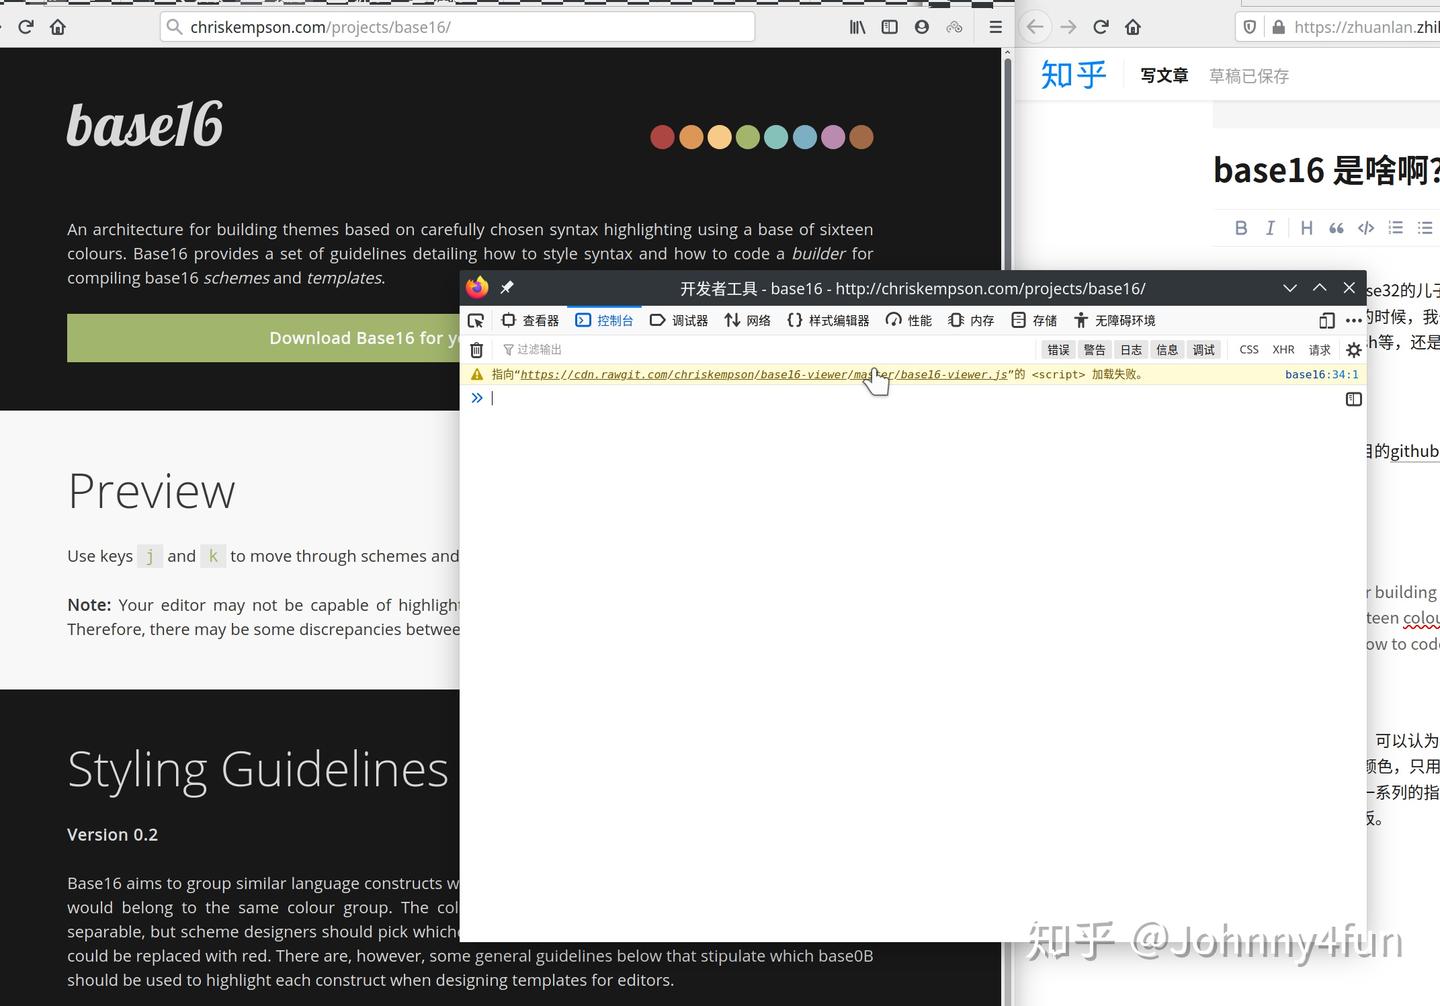Screen dimensions: 1440x1006
Task: Toggle the XHR console filter
Action: pyautogui.click(x=1283, y=349)
